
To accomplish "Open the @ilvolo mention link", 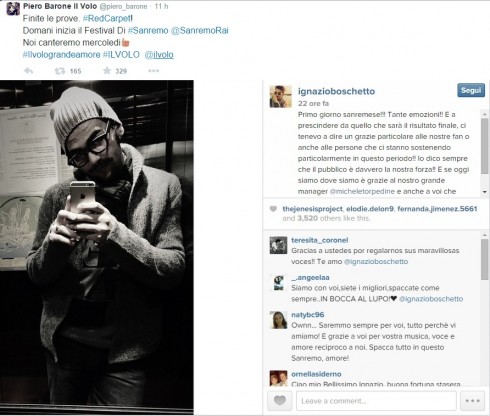I will pyautogui.click(x=159, y=54).
